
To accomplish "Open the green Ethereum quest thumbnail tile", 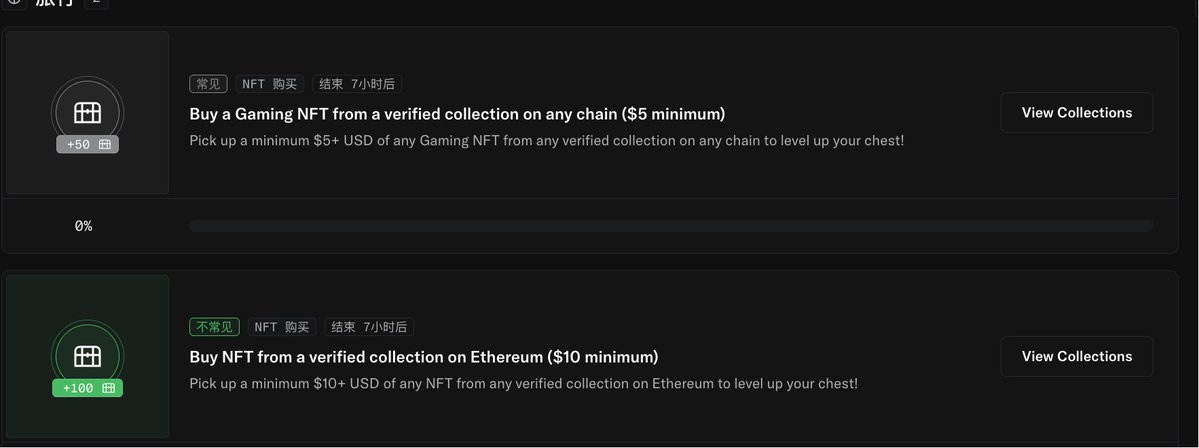I will tap(87, 356).
